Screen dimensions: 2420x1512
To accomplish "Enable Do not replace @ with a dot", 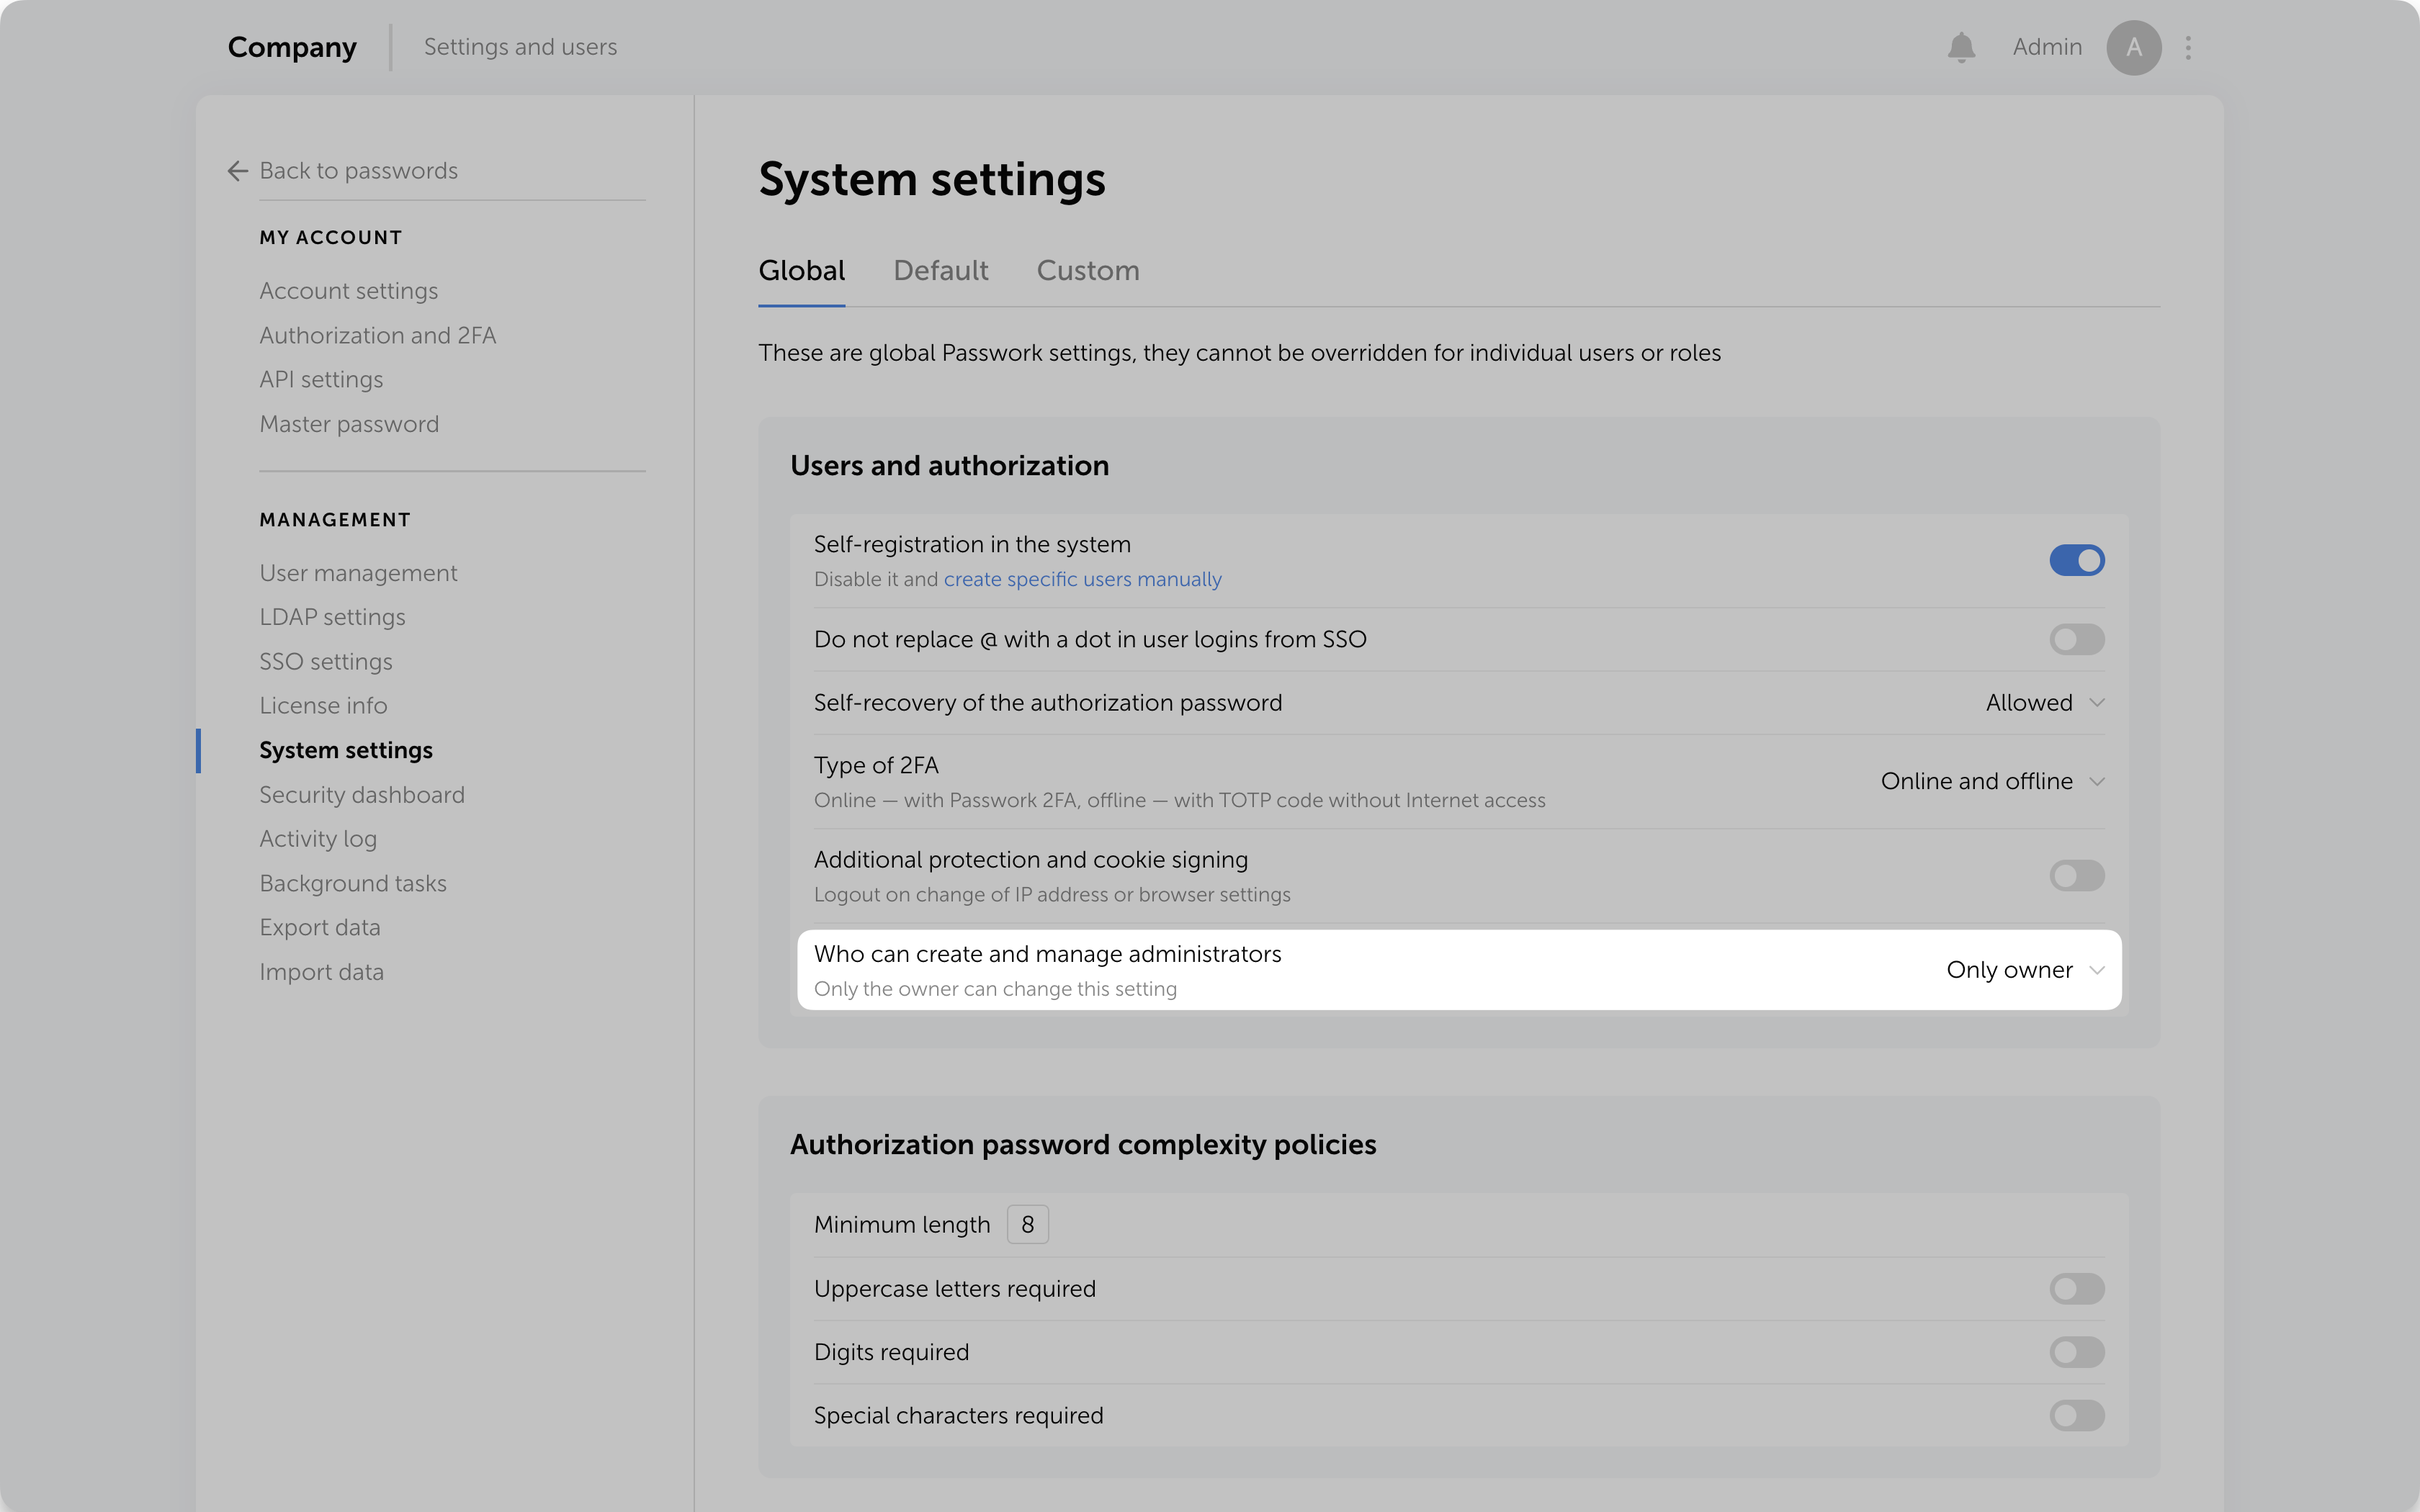I will click(x=2077, y=639).
